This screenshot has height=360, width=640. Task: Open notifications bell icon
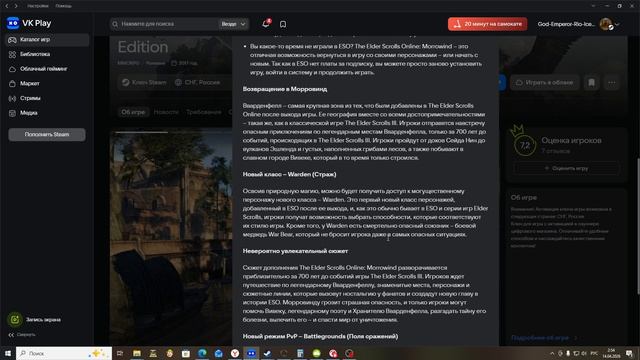click(266, 24)
